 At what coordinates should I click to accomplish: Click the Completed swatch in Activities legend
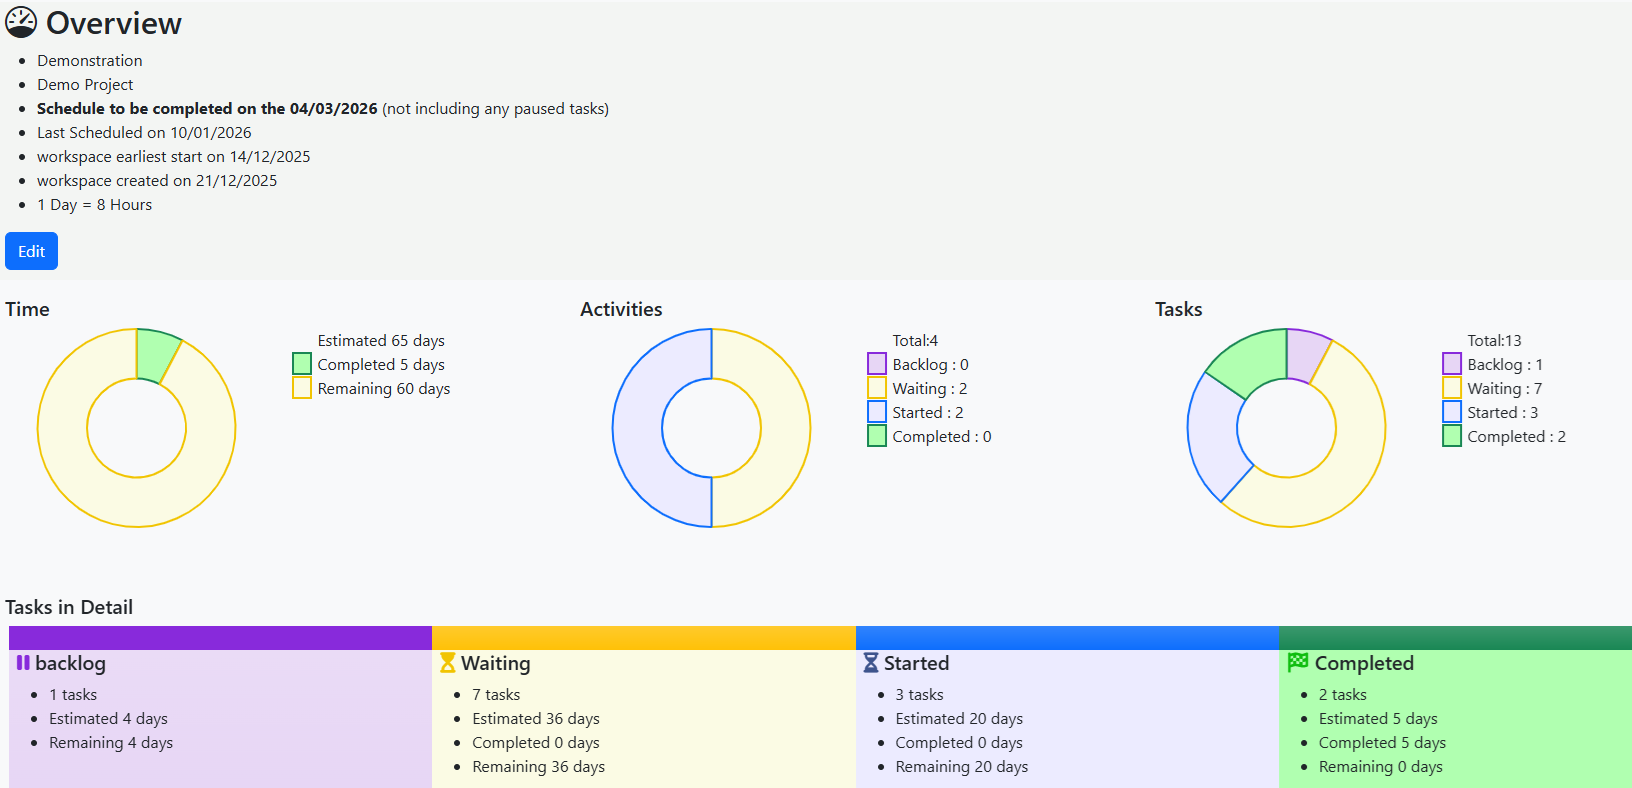(877, 436)
